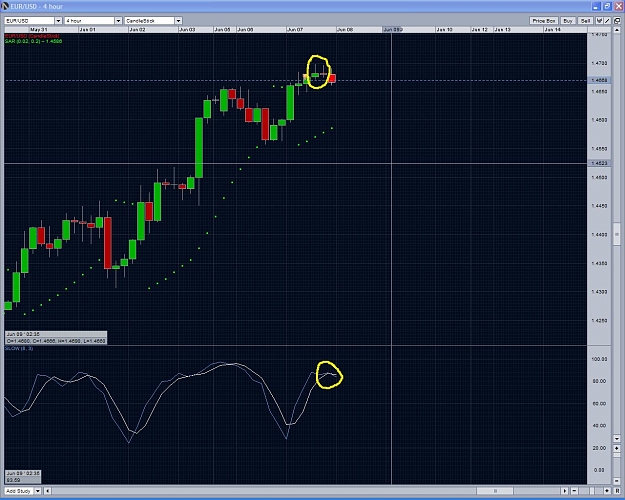Viewport: 625px width, 500px height.
Task: Click the OHLC info box on chart
Action: point(56,338)
